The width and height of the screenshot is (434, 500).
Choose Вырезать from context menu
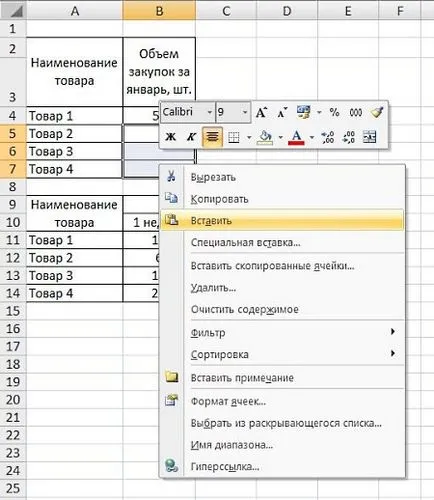pos(282,177)
